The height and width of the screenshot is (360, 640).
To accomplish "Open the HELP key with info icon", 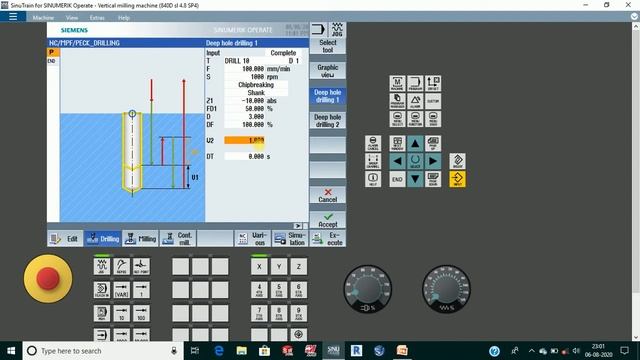I will (x=373, y=179).
